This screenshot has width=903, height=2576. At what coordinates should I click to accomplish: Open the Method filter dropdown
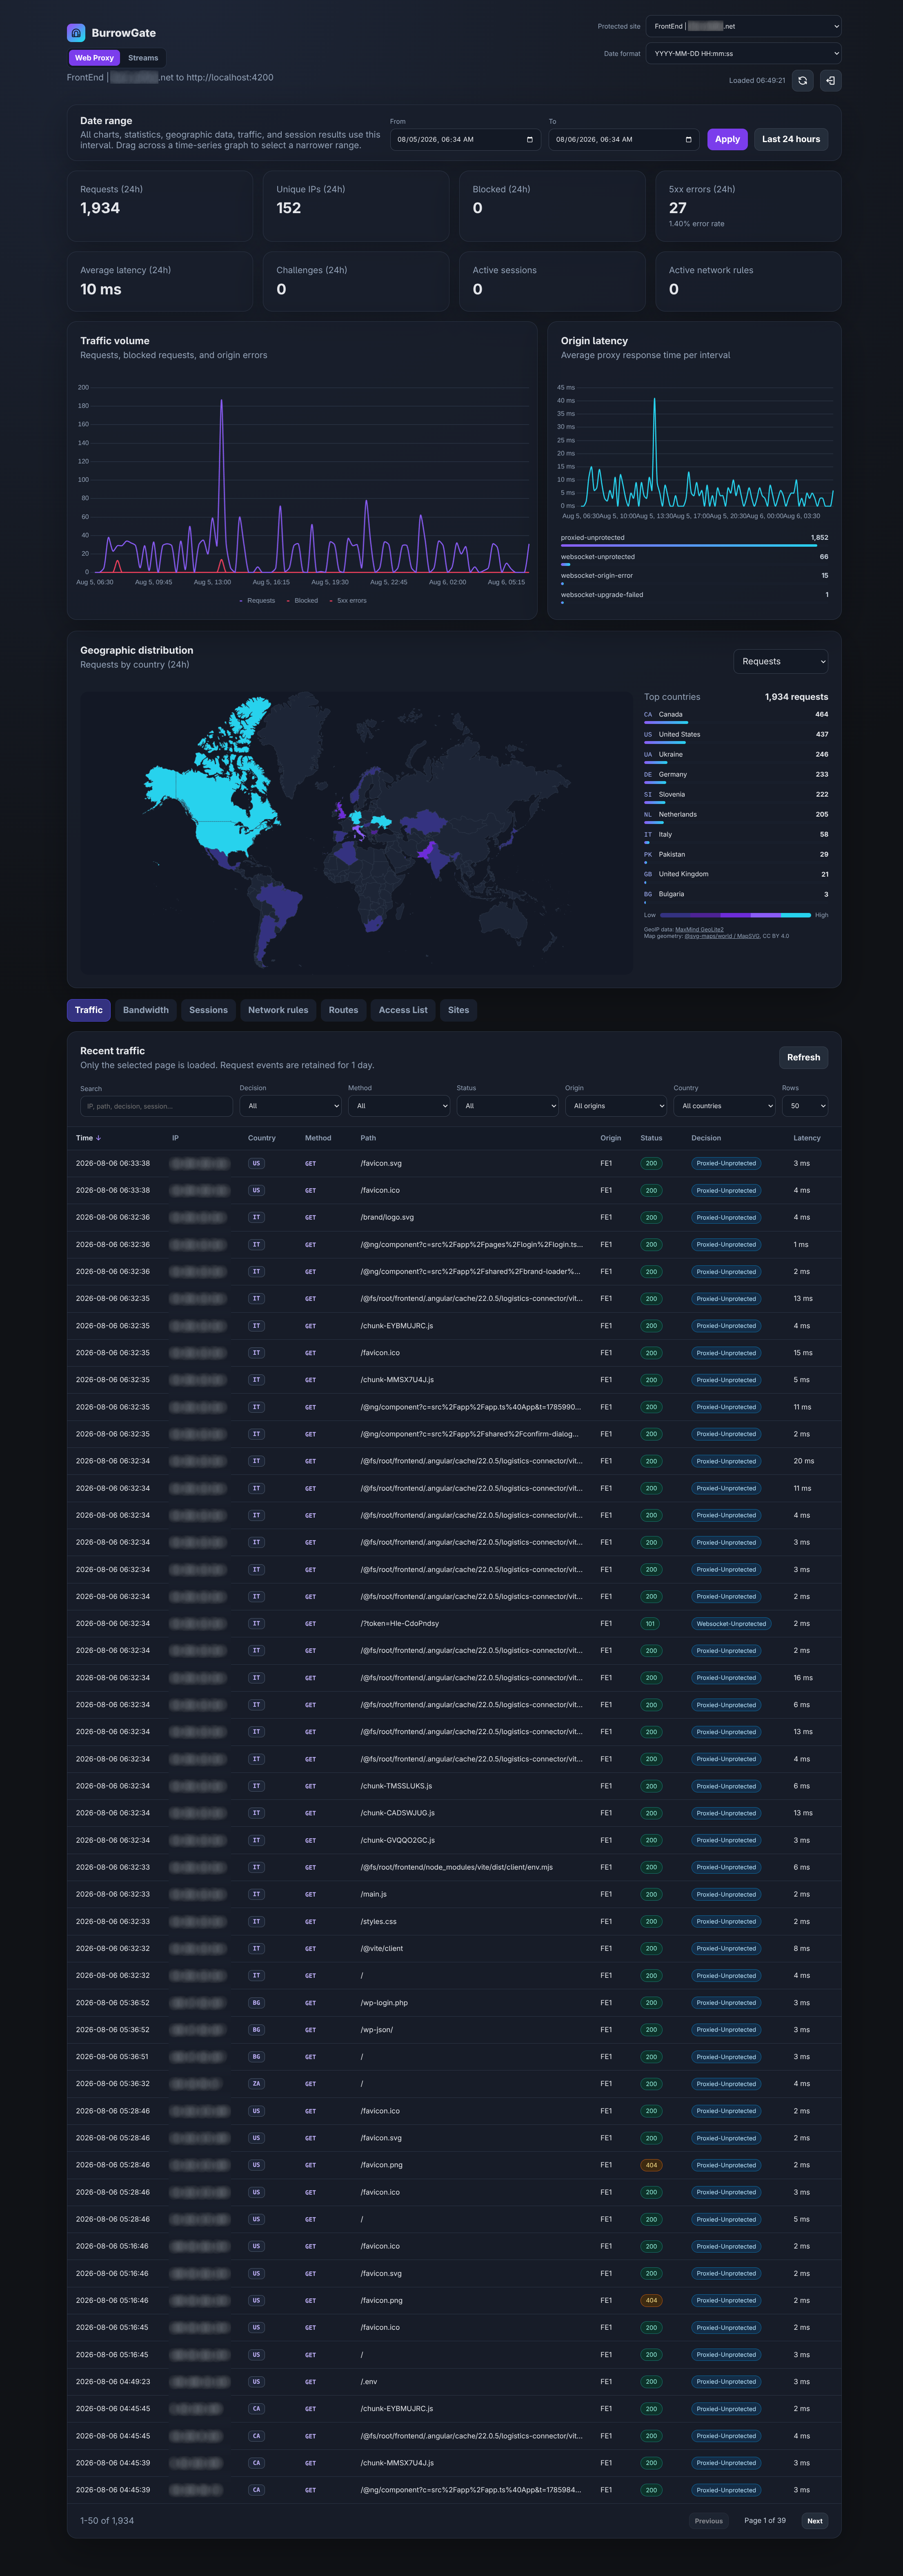[398, 1106]
